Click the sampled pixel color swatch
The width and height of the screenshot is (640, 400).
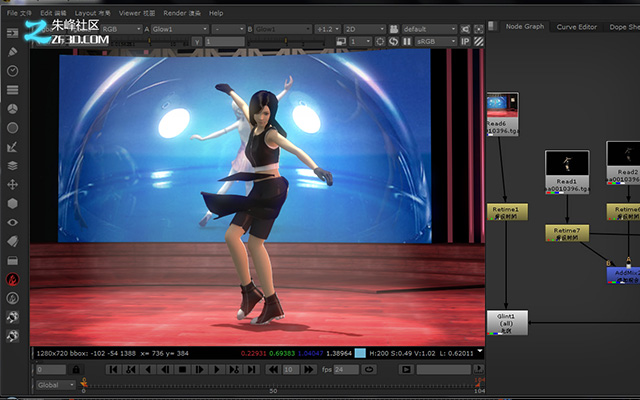(x=360, y=353)
